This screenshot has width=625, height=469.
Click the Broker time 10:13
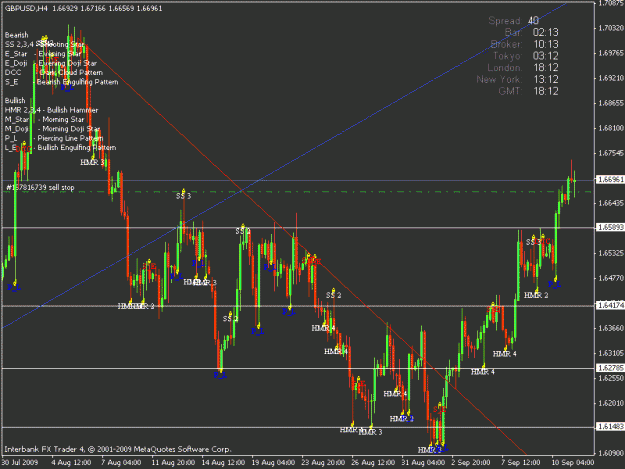tap(546, 44)
